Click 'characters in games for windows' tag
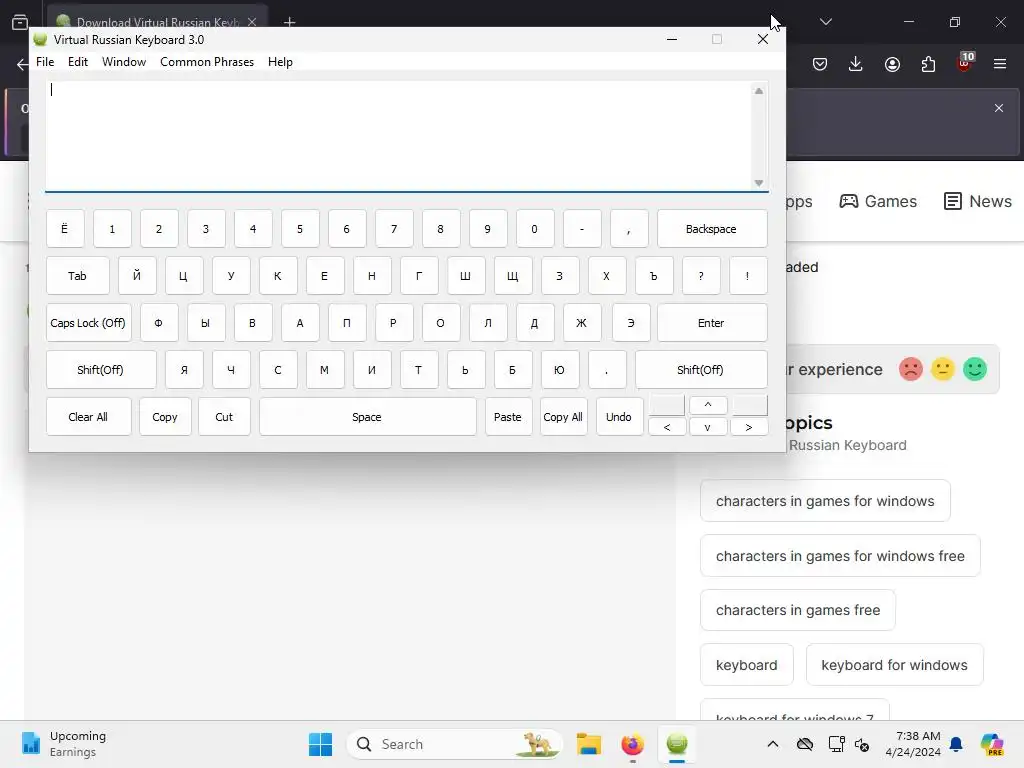 825,501
